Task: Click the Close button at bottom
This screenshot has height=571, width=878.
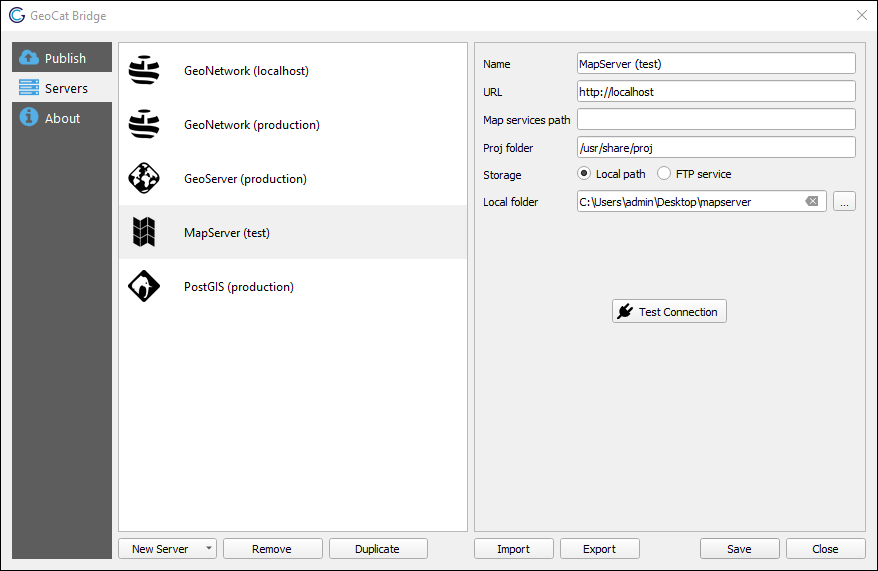Action: 825,549
